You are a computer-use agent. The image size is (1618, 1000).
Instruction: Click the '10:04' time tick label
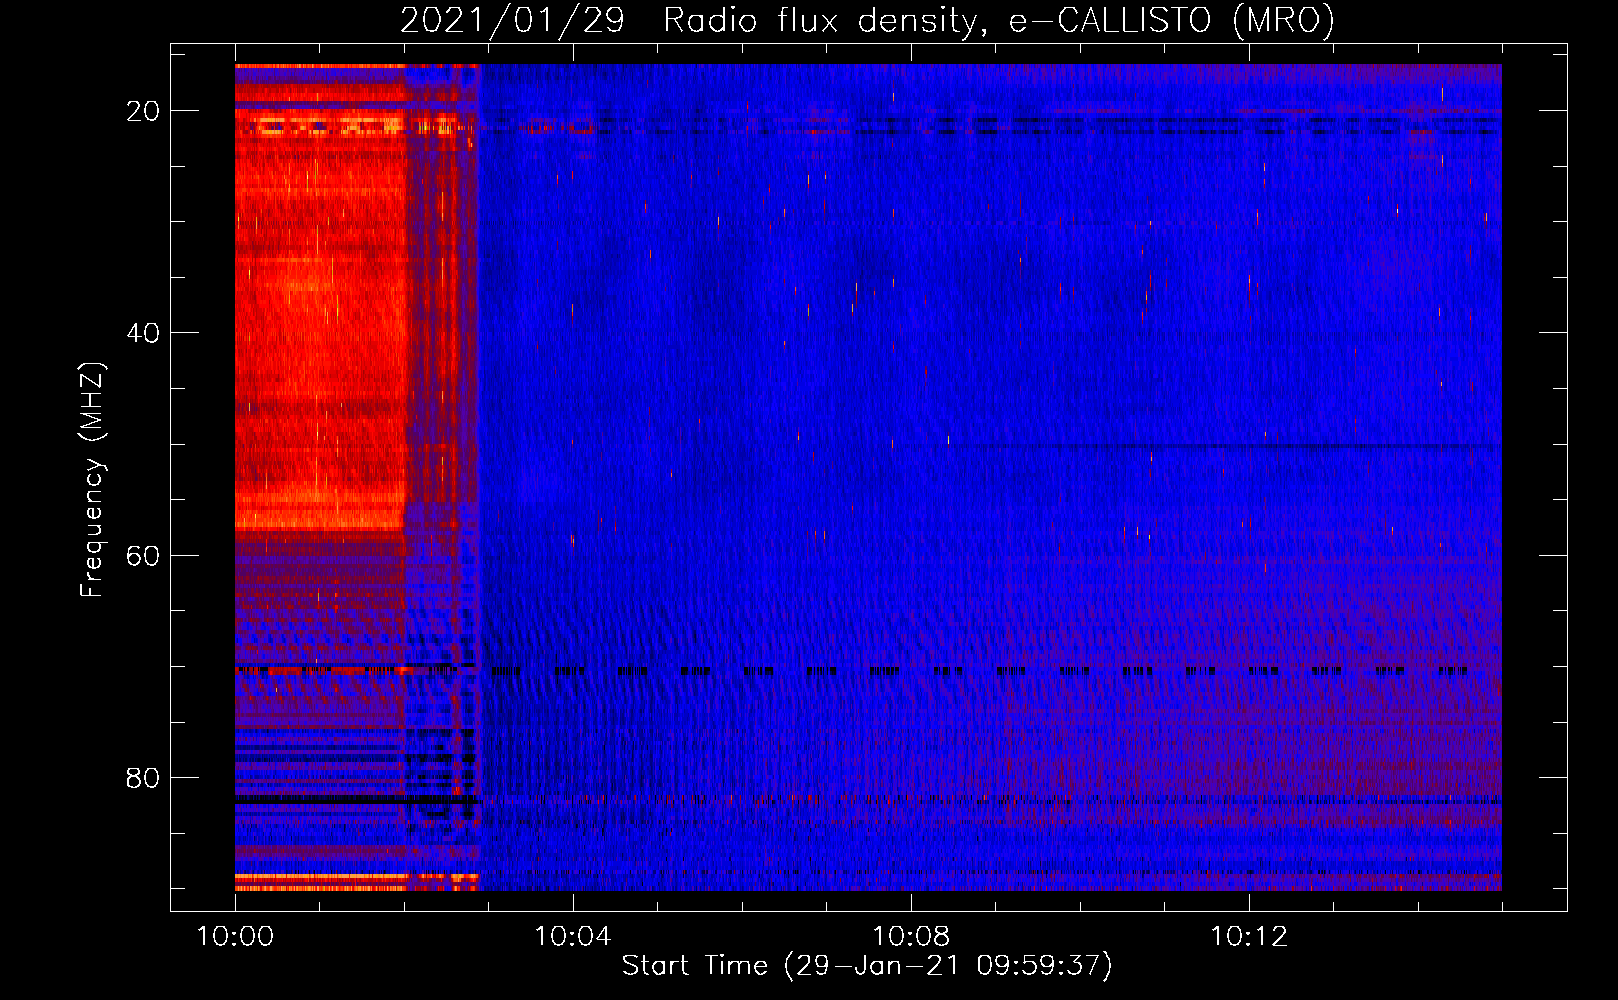572,937
